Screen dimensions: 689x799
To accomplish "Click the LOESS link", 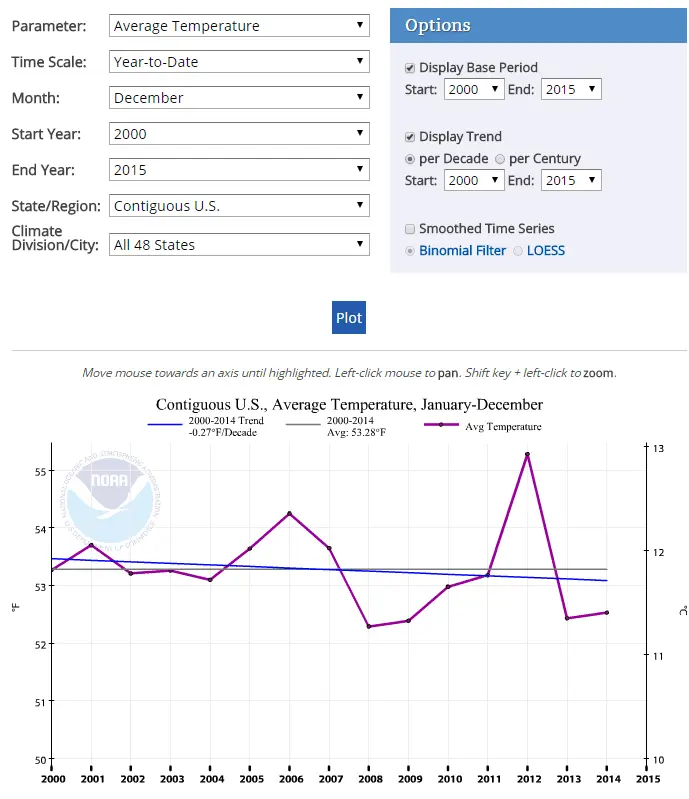I will [546, 251].
